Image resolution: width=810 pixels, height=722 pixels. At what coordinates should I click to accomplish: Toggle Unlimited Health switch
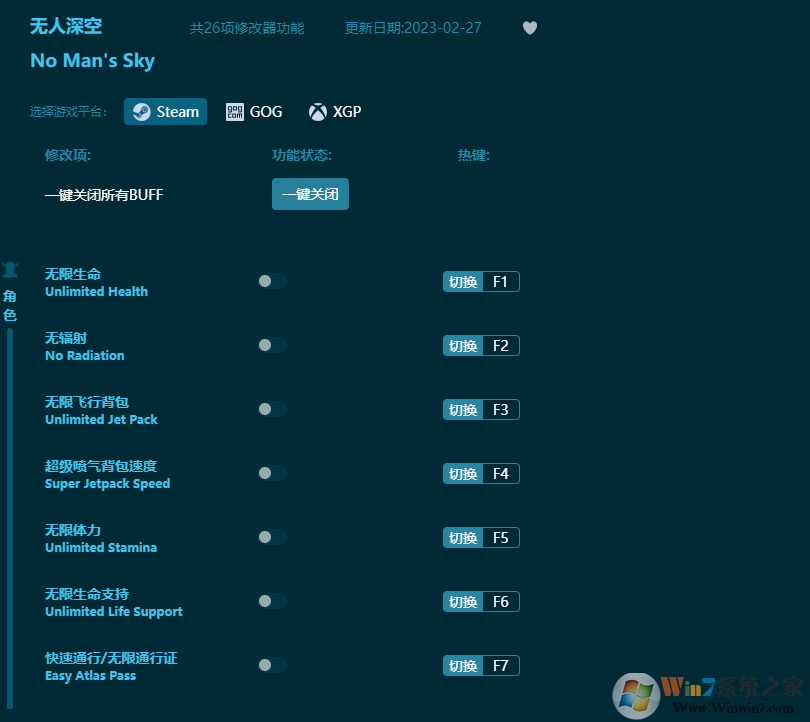point(272,281)
